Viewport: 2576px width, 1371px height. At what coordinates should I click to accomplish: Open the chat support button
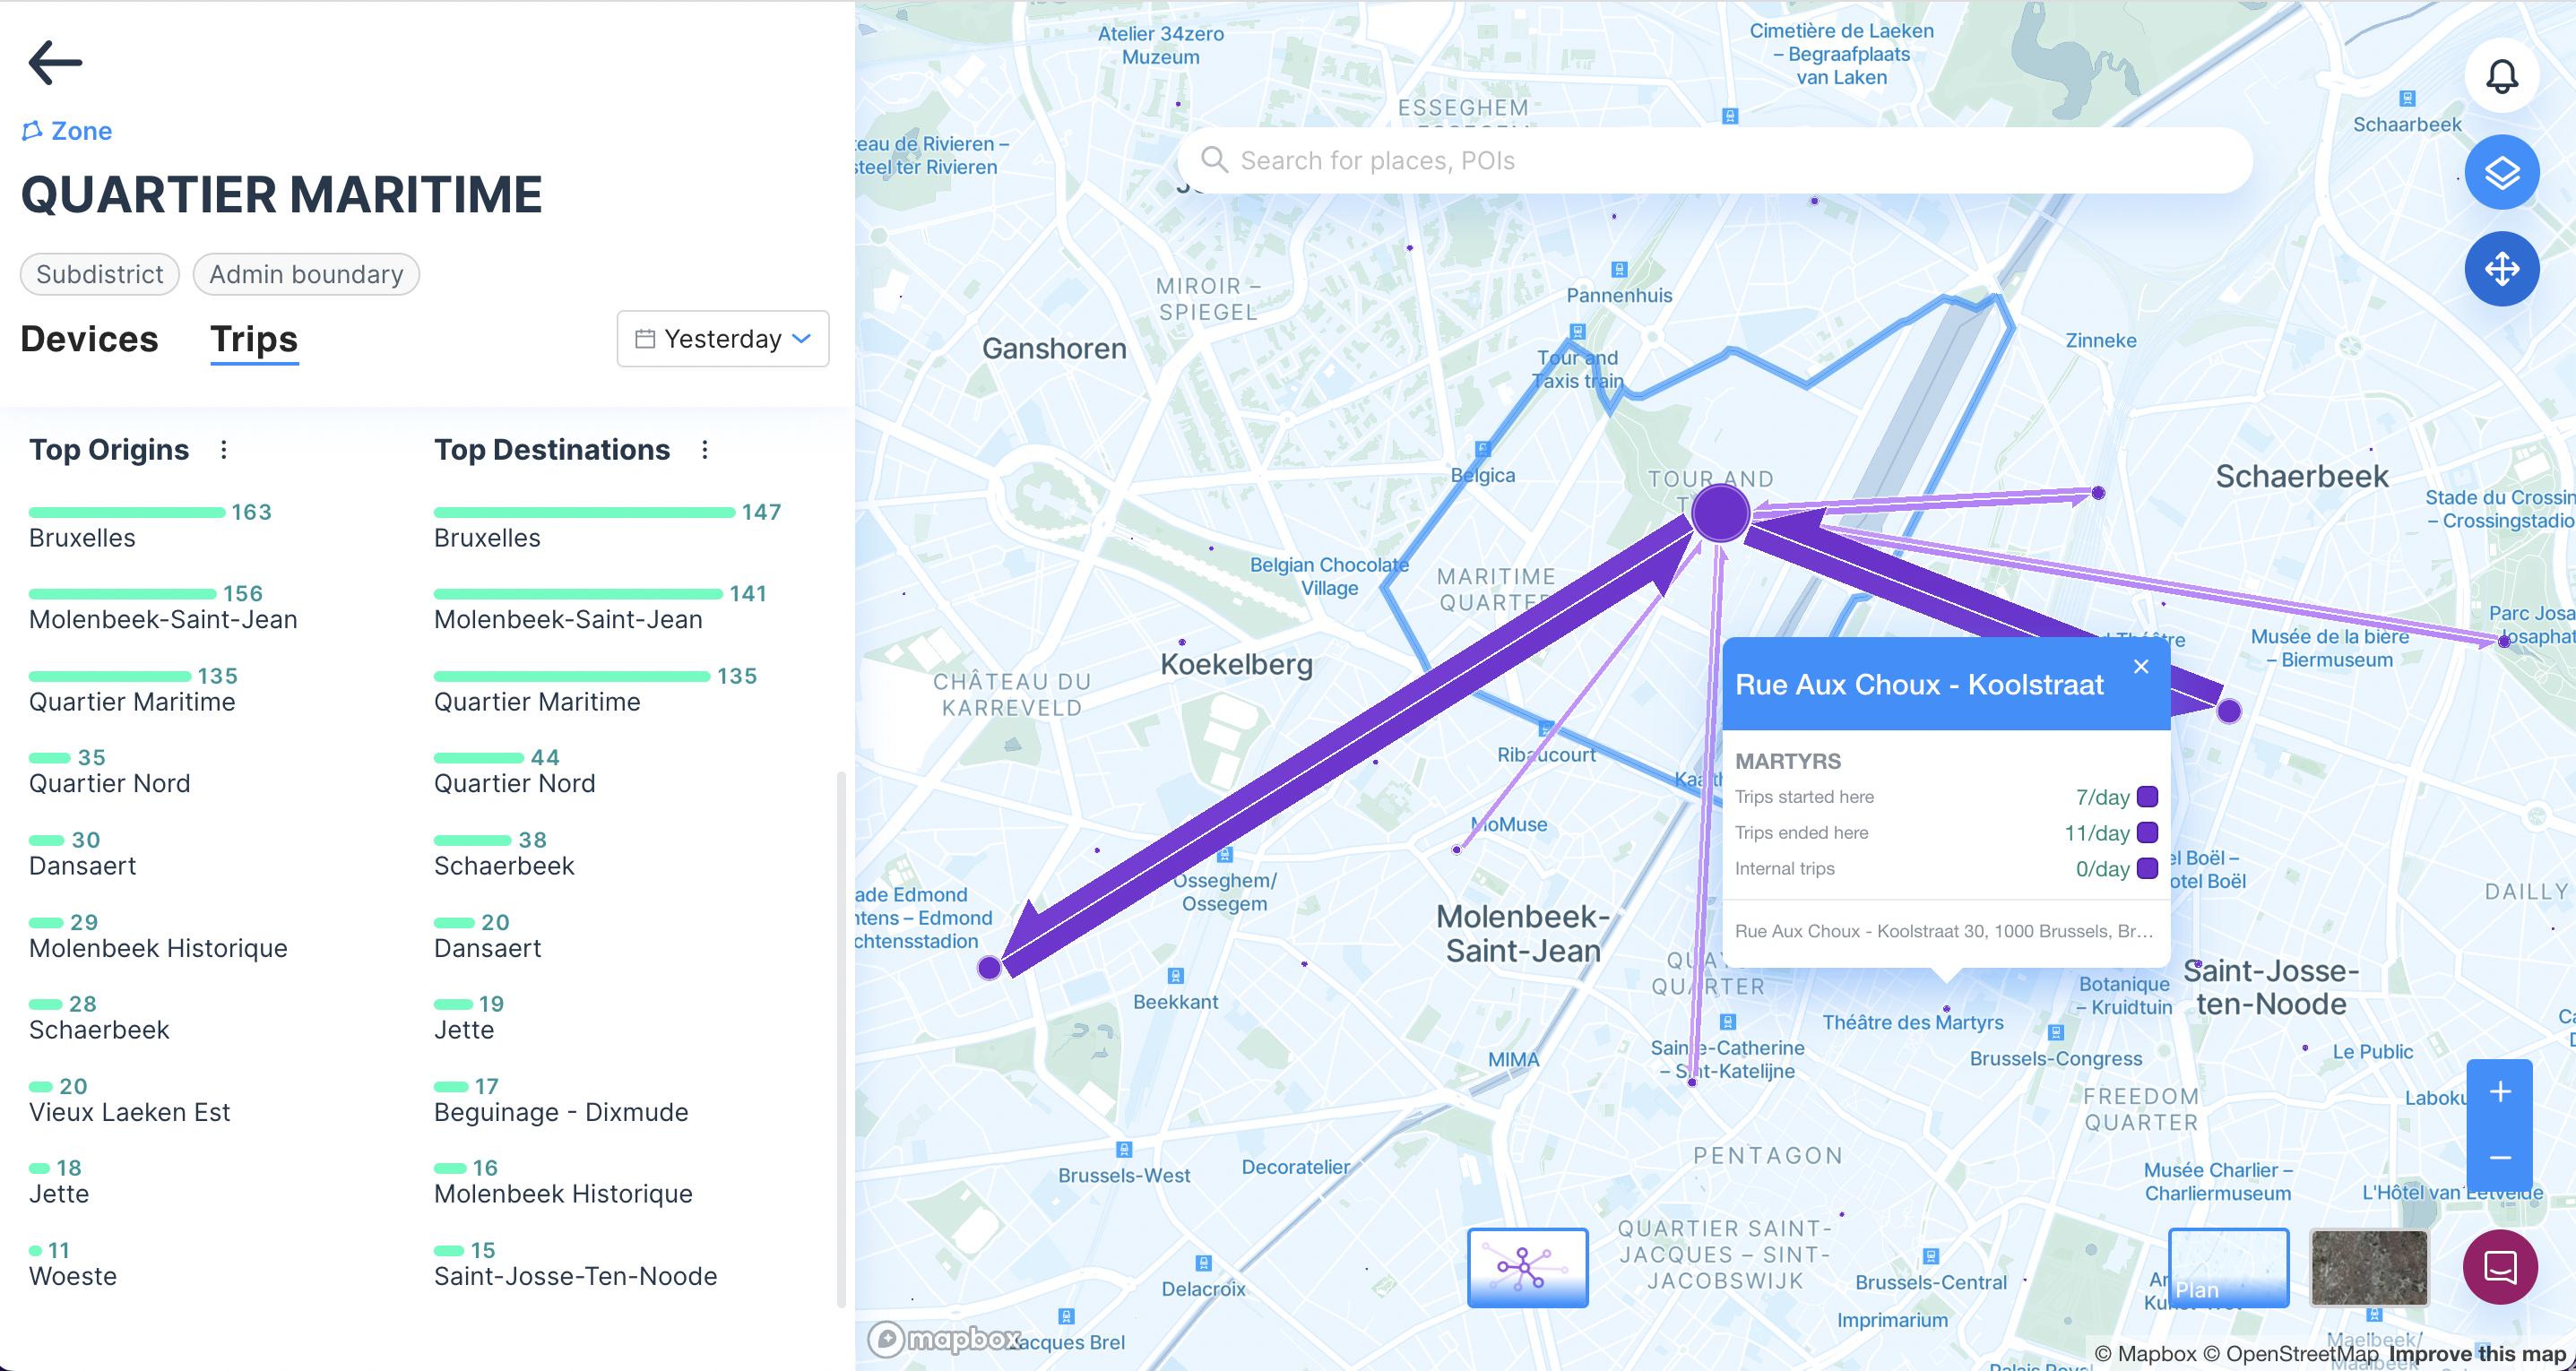point(2500,1267)
